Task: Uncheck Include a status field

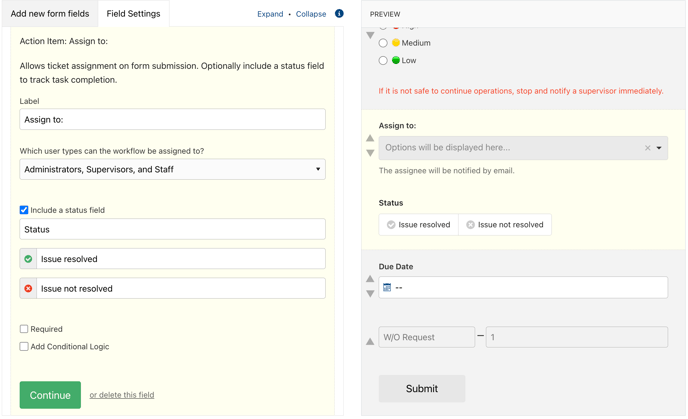Action: [24, 210]
